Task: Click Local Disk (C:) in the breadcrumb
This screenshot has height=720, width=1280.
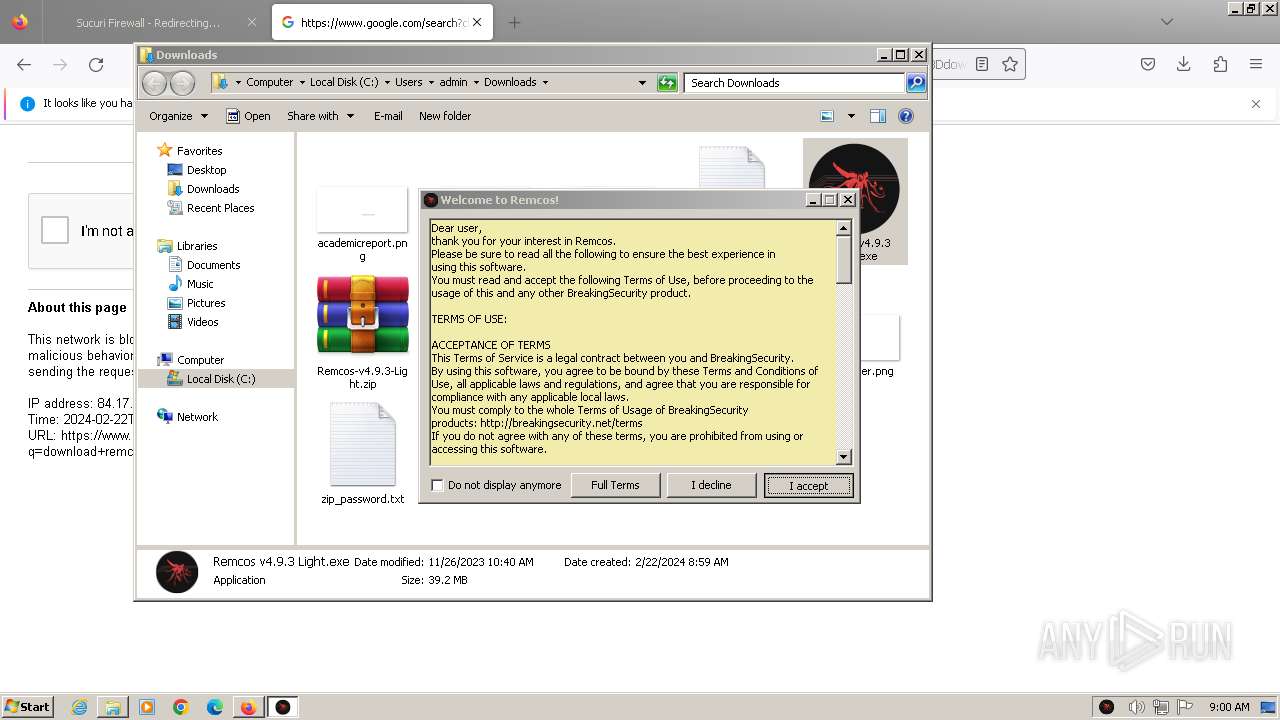Action: [344, 82]
